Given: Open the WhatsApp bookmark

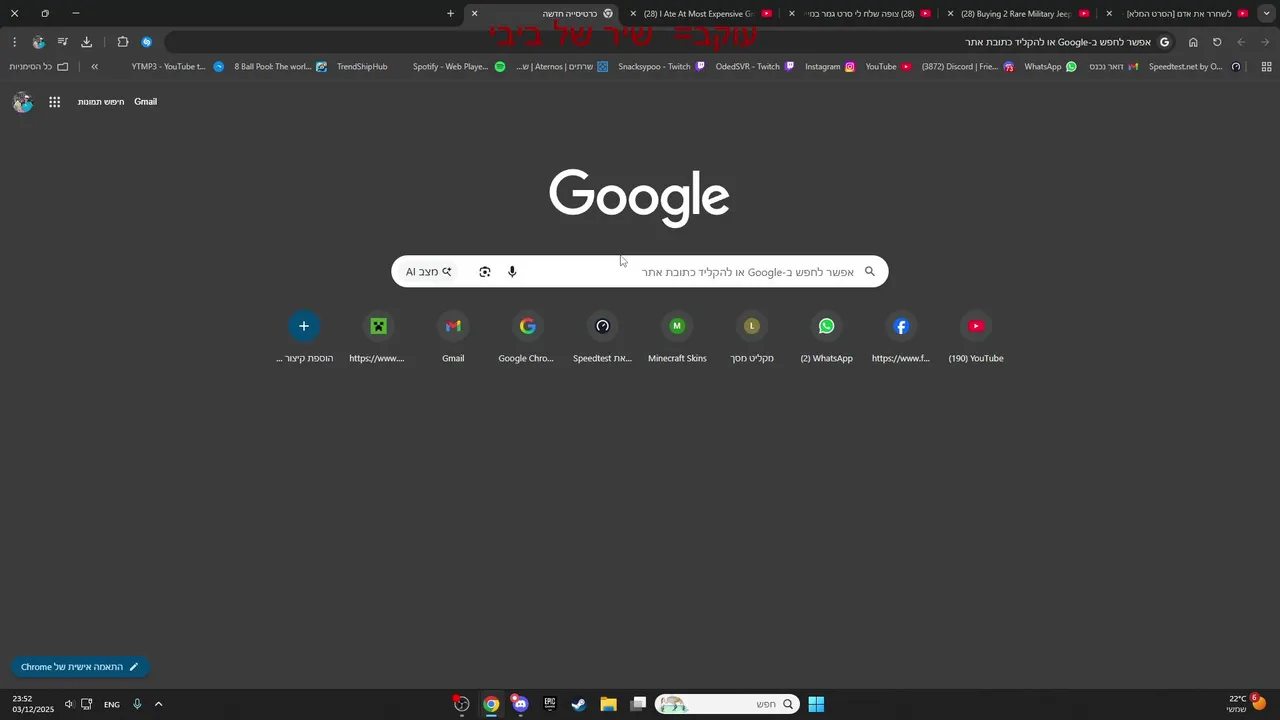Looking at the screenshot, I should (1050, 67).
